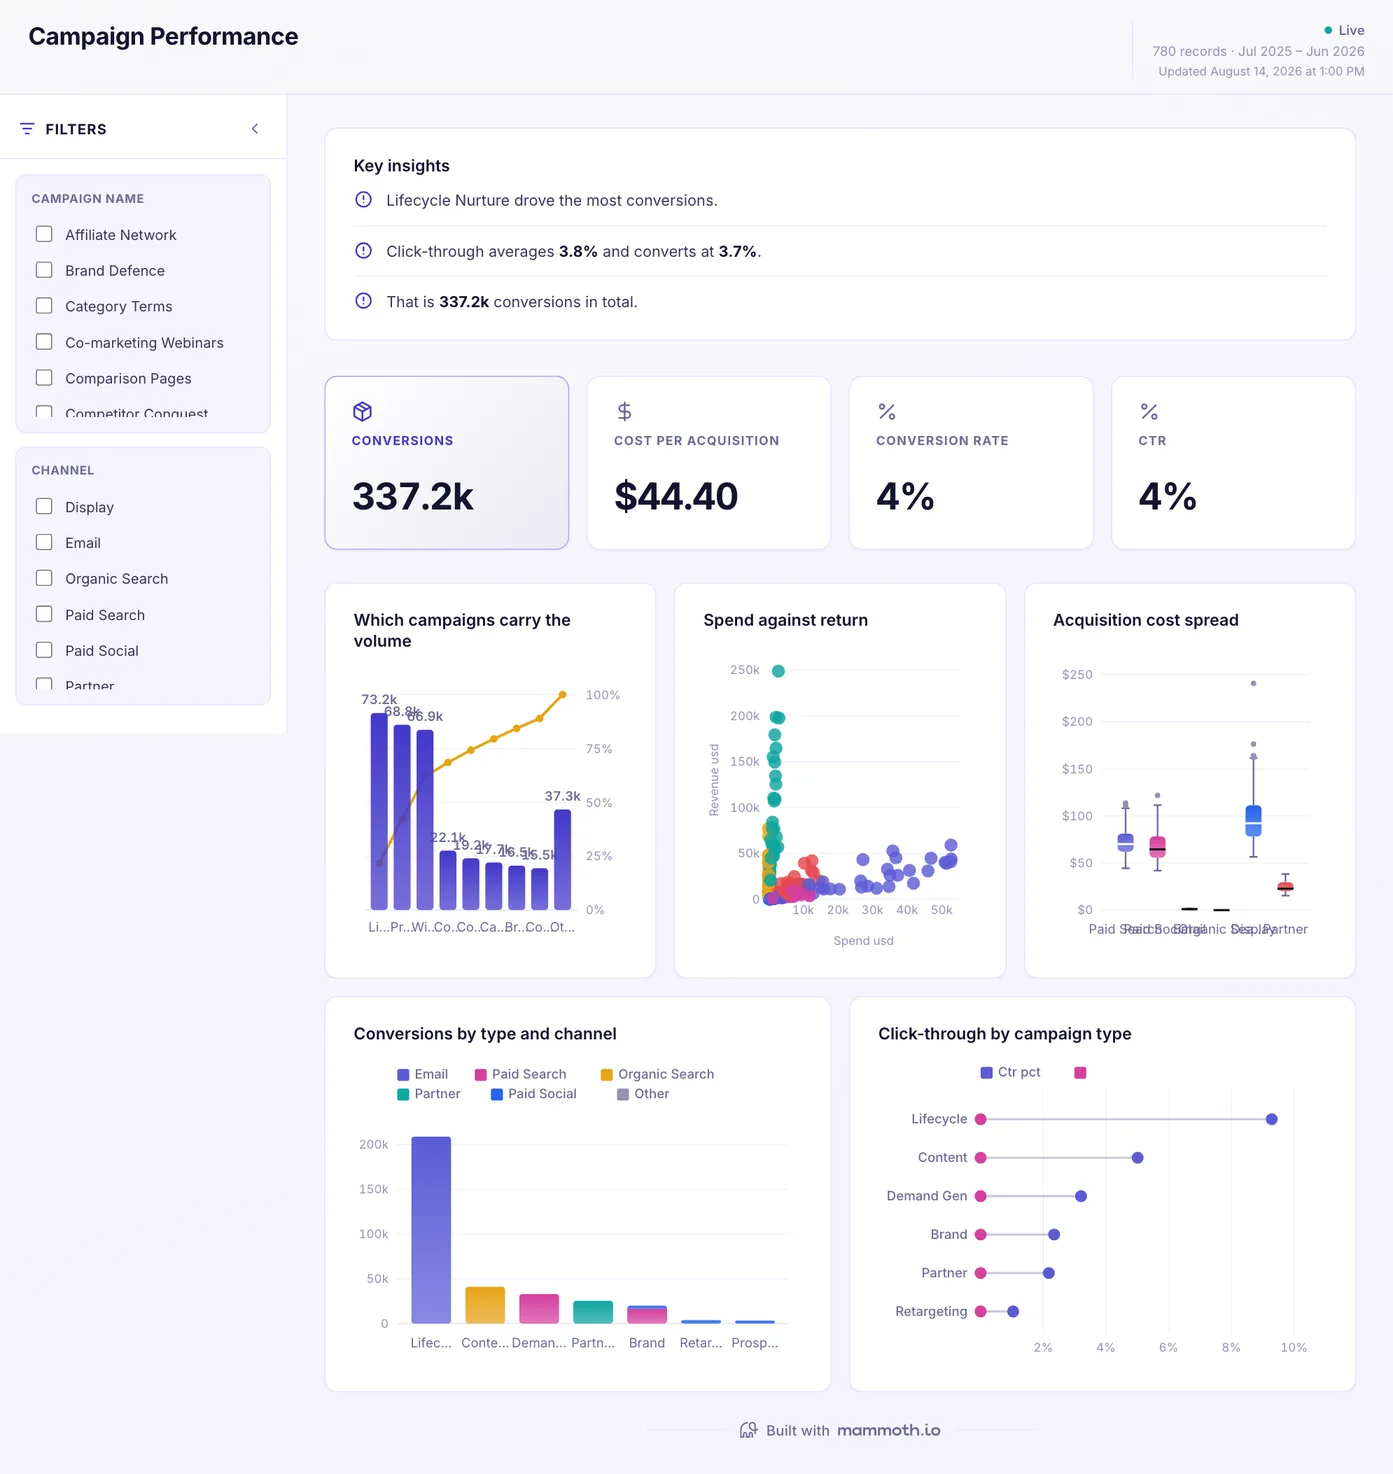Click the Click-through by campaign type title
This screenshot has width=1393, height=1474.
pyautogui.click(x=1004, y=1034)
